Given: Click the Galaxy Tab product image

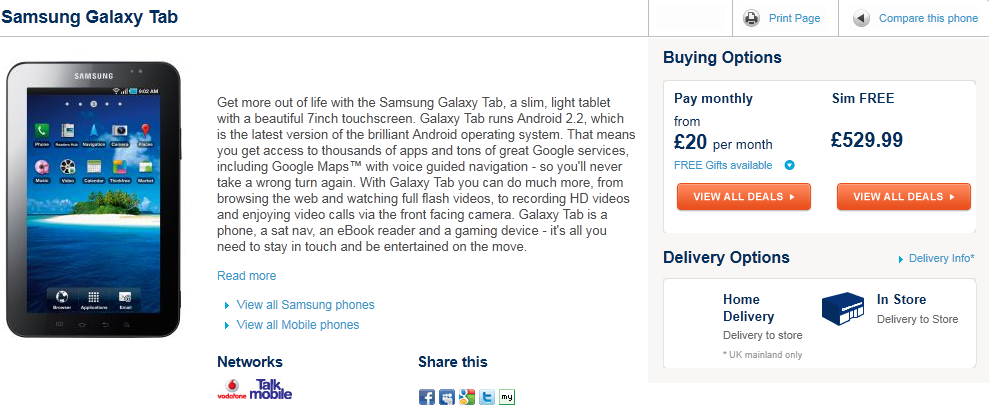Looking at the screenshot, I should pos(92,201).
